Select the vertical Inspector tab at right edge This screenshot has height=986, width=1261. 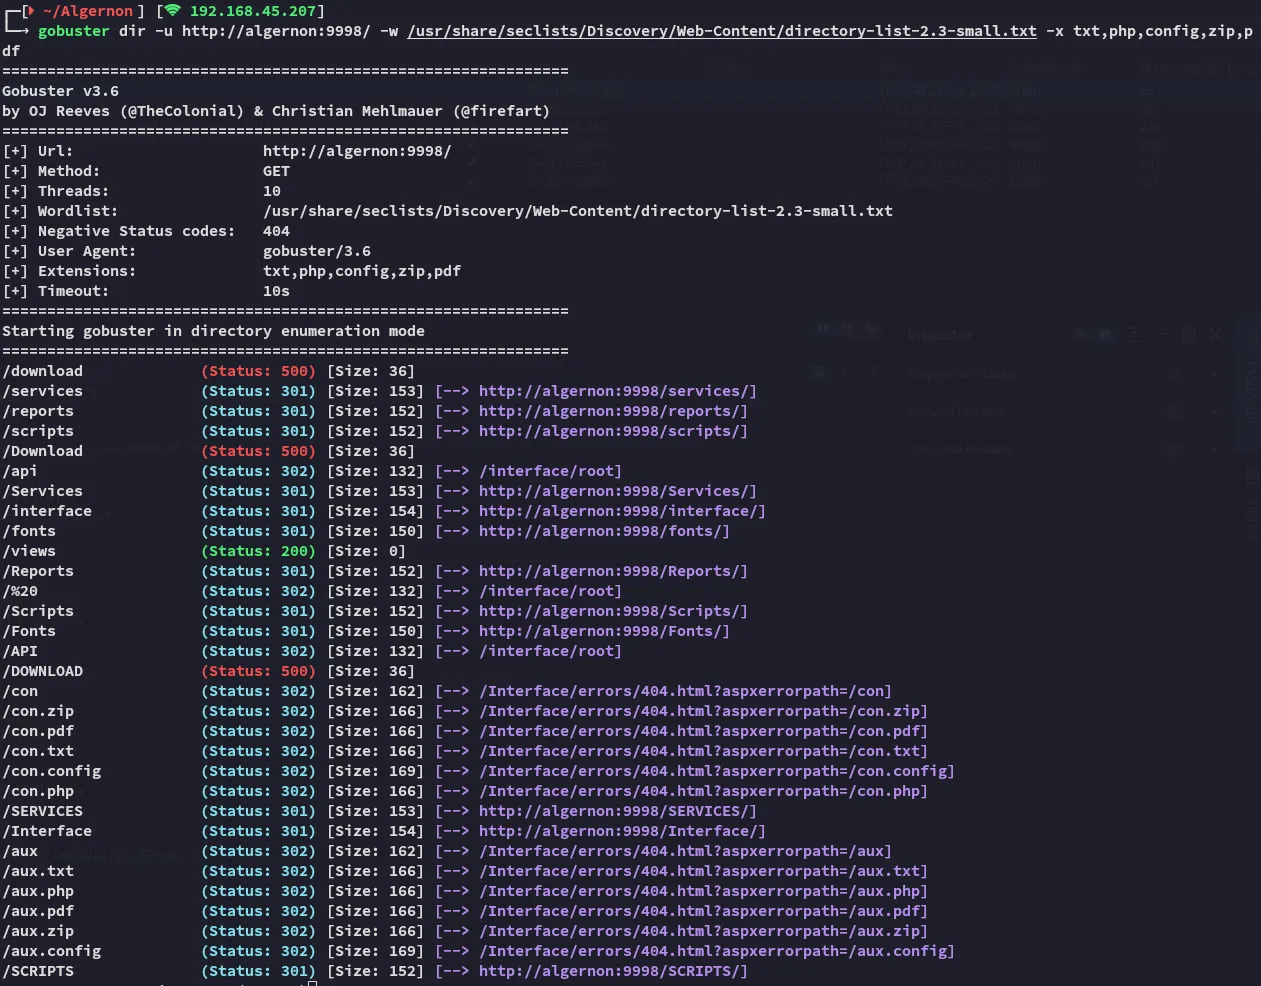tap(1251, 393)
